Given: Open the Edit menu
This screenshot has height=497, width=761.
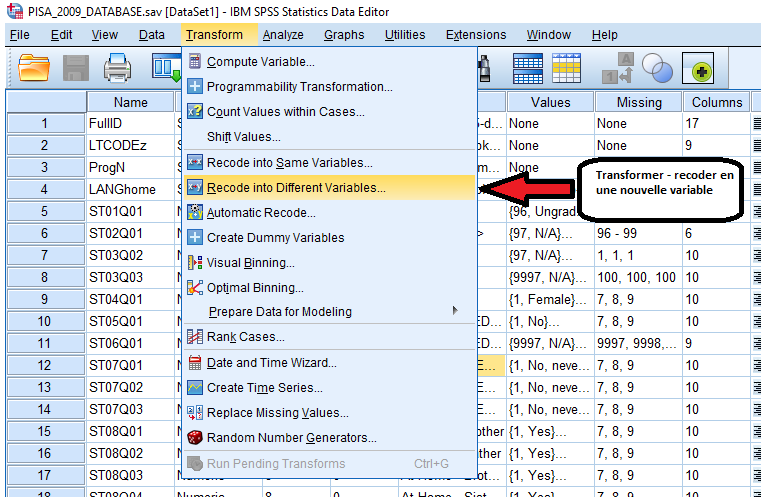Looking at the screenshot, I should click(x=61, y=35).
